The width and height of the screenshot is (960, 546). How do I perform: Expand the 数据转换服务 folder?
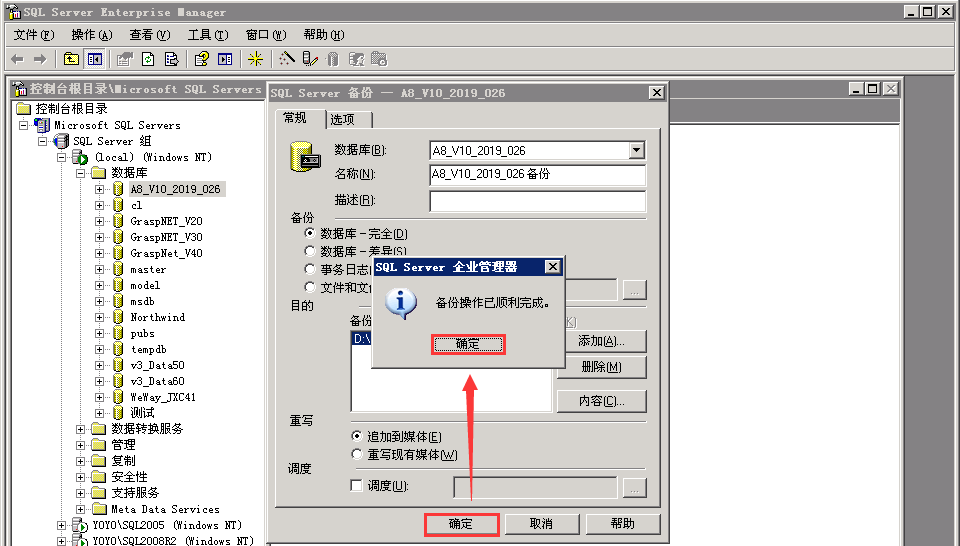[x=80, y=429]
